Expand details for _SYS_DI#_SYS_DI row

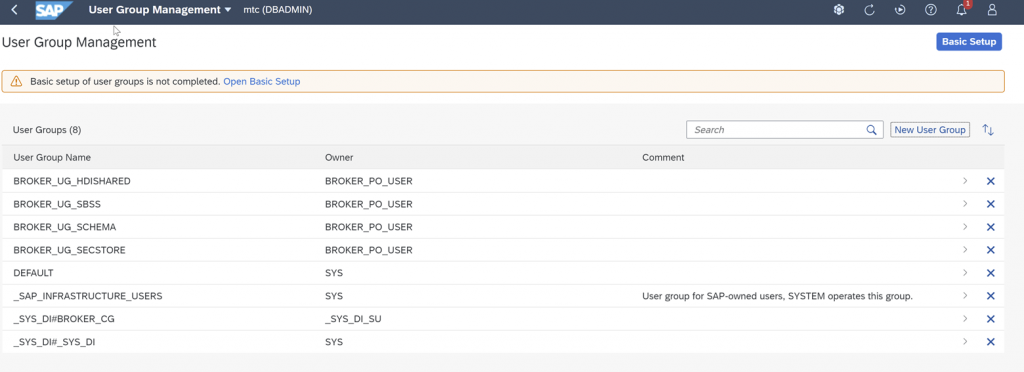965,341
